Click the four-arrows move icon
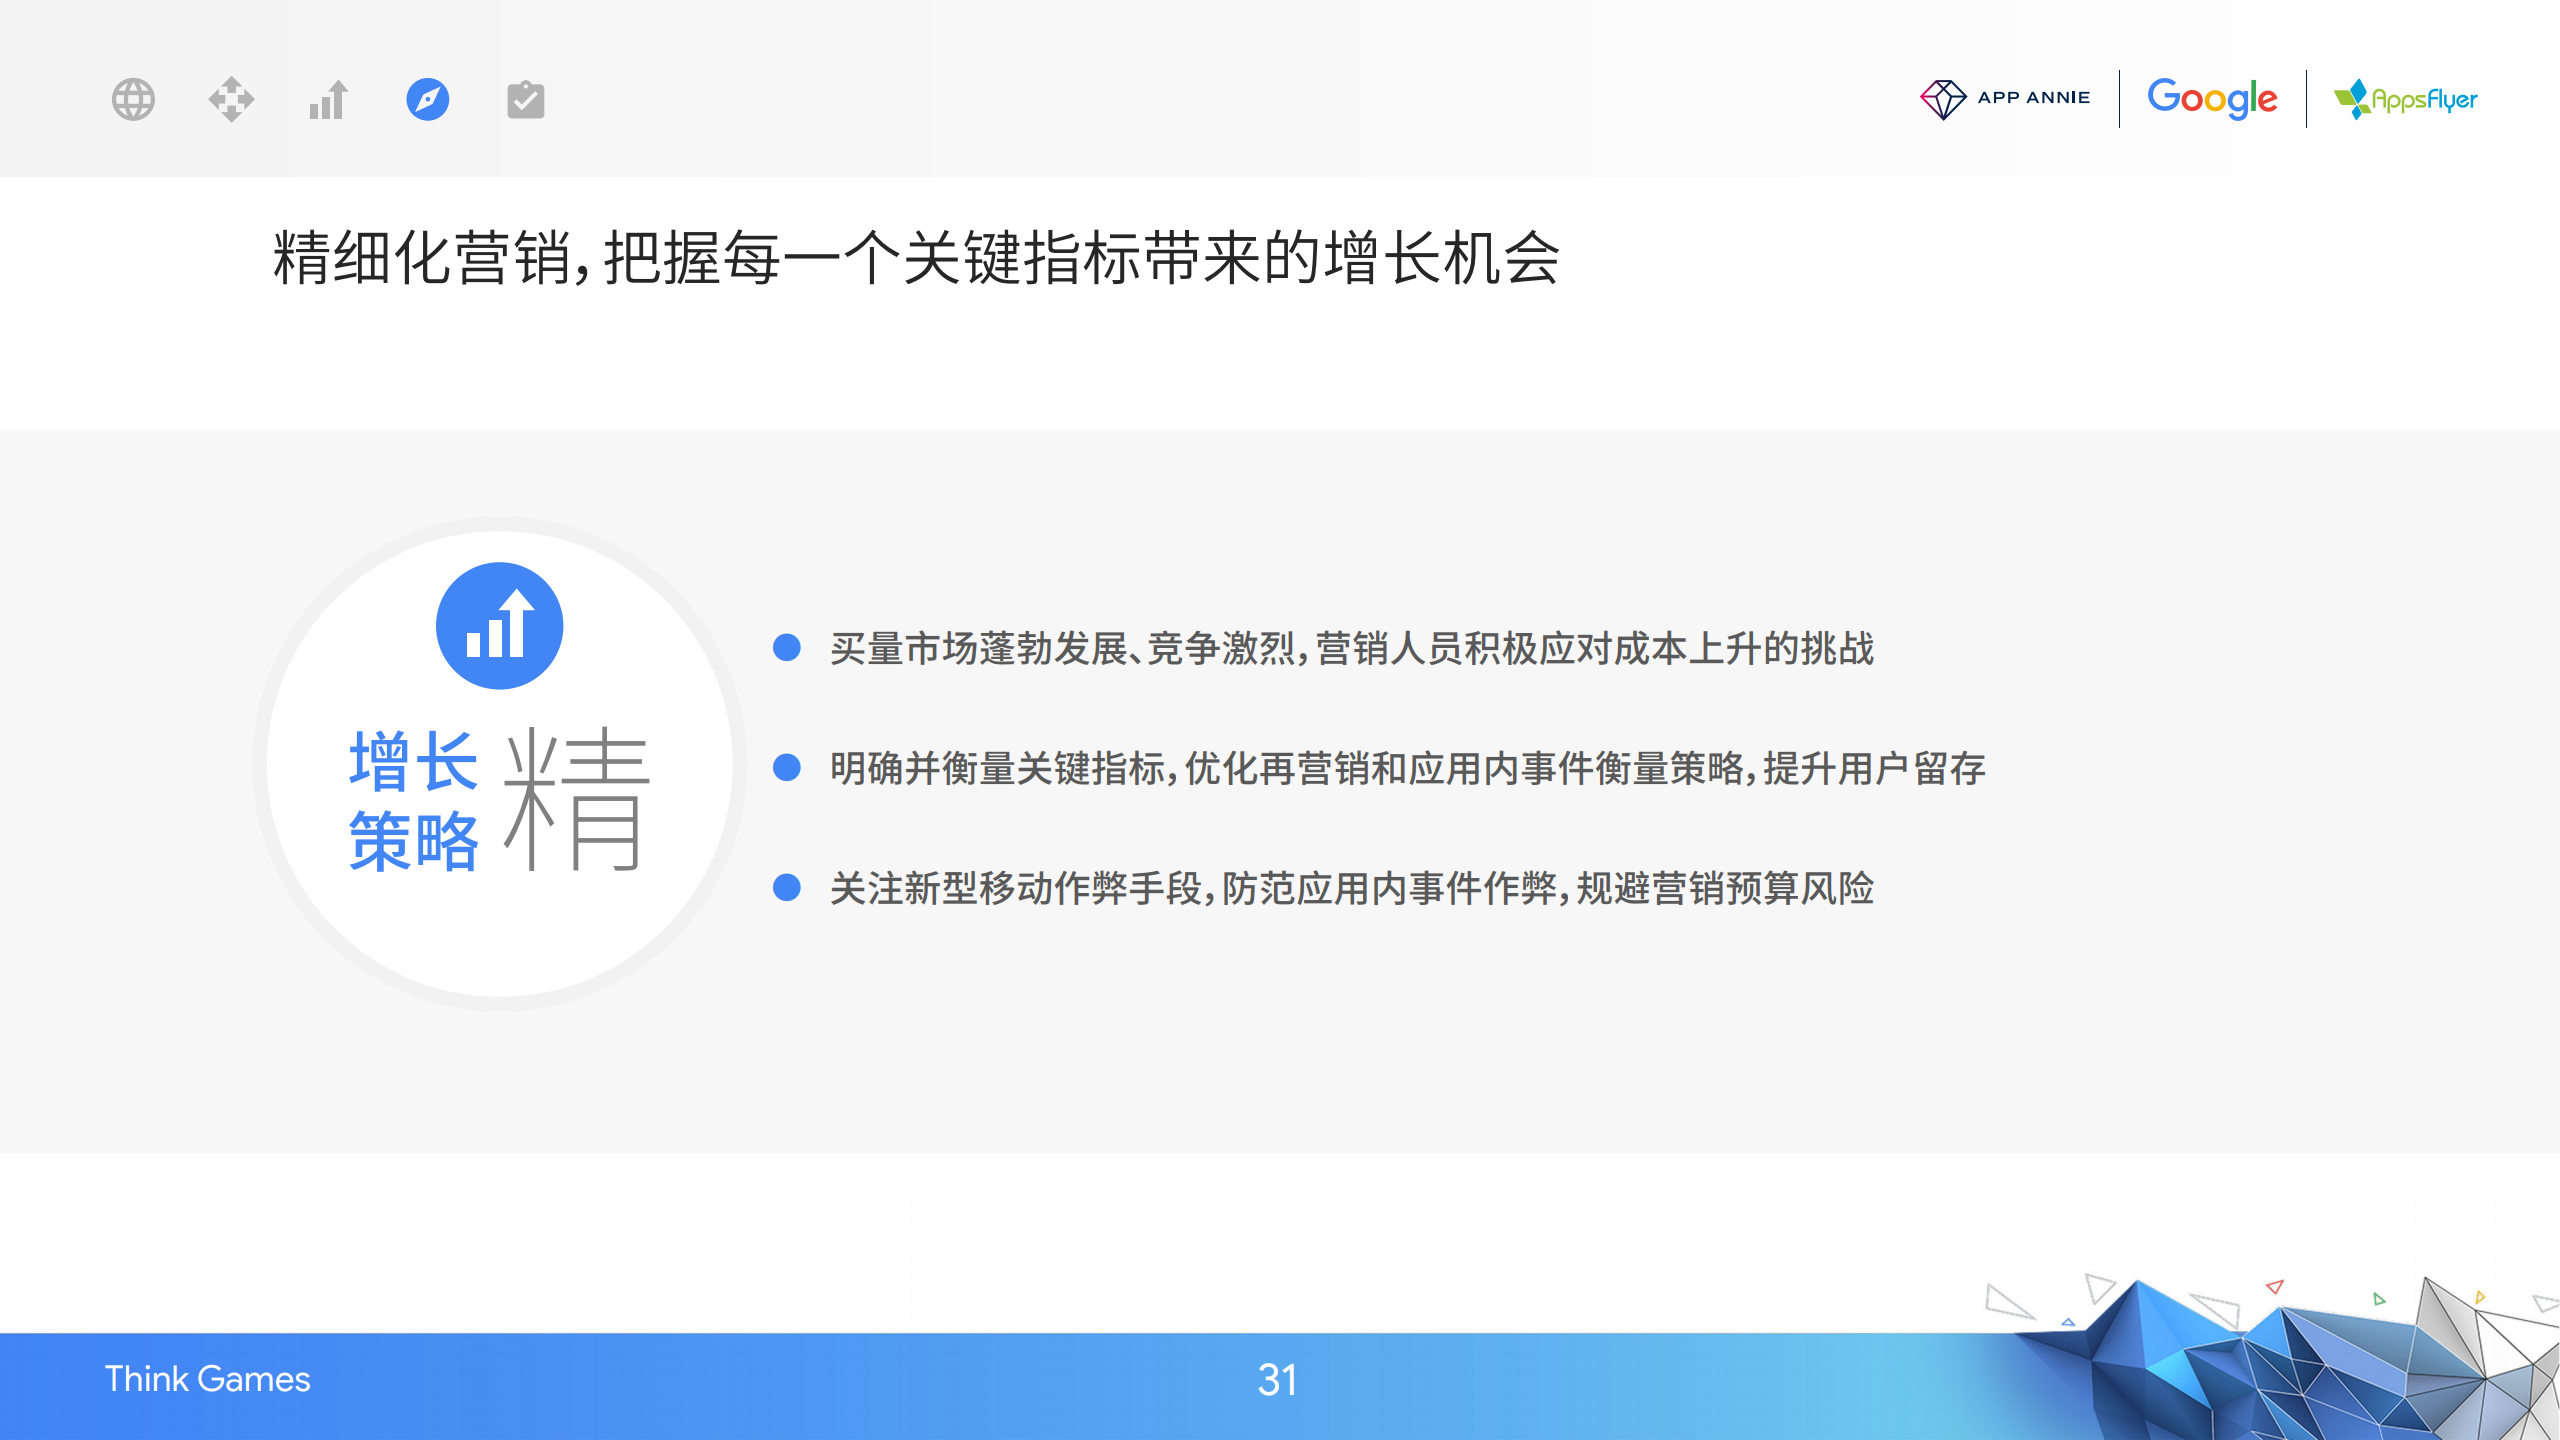Screen dimensions: 2560x1440 point(231,99)
